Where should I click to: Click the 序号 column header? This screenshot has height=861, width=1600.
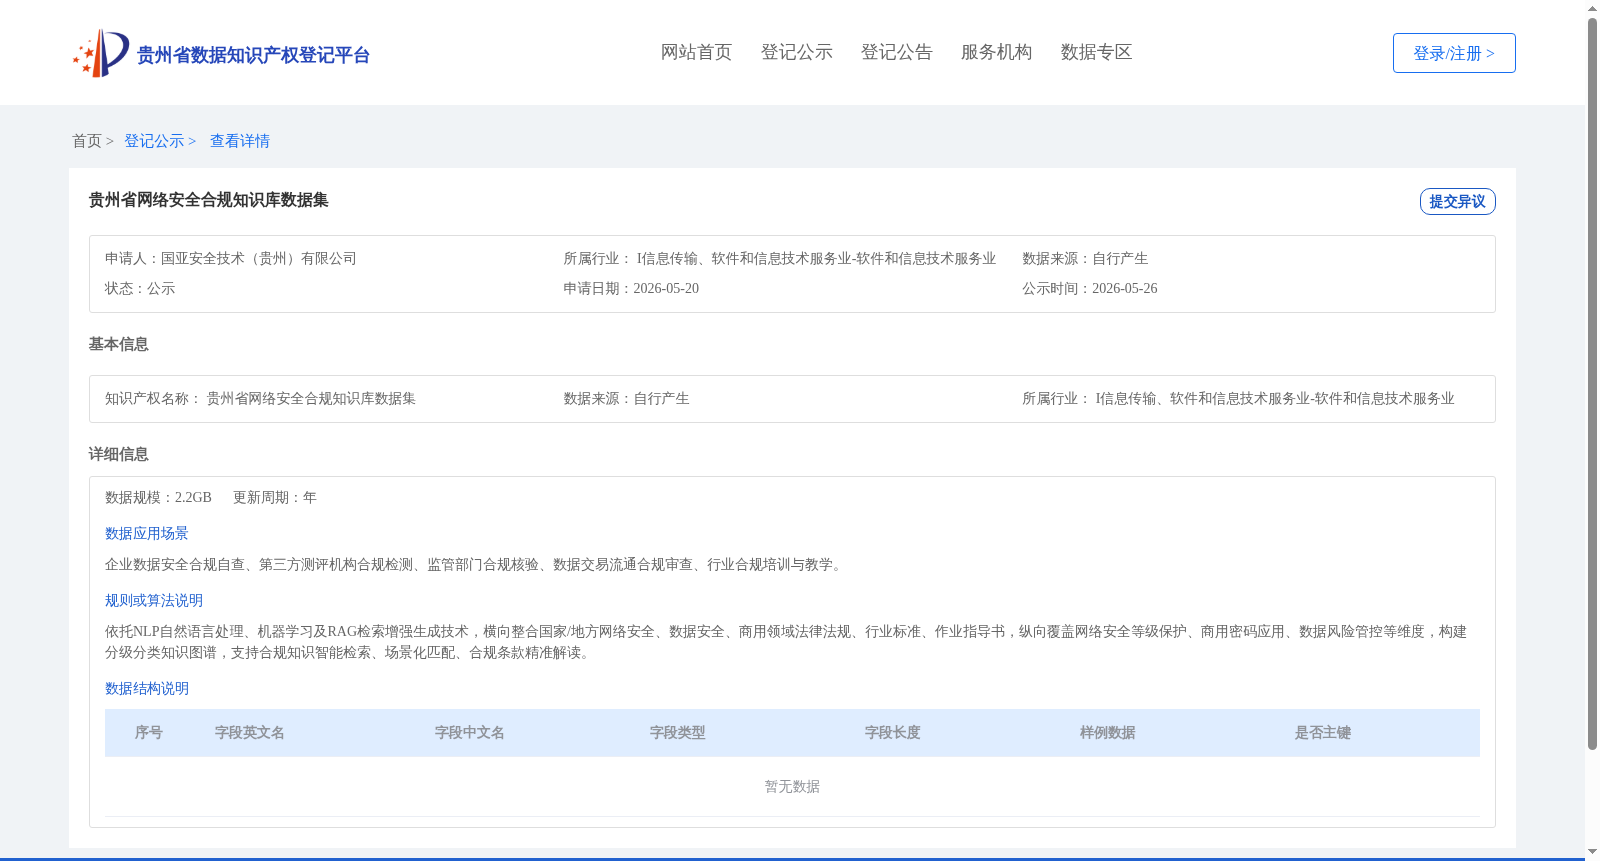pos(149,733)
